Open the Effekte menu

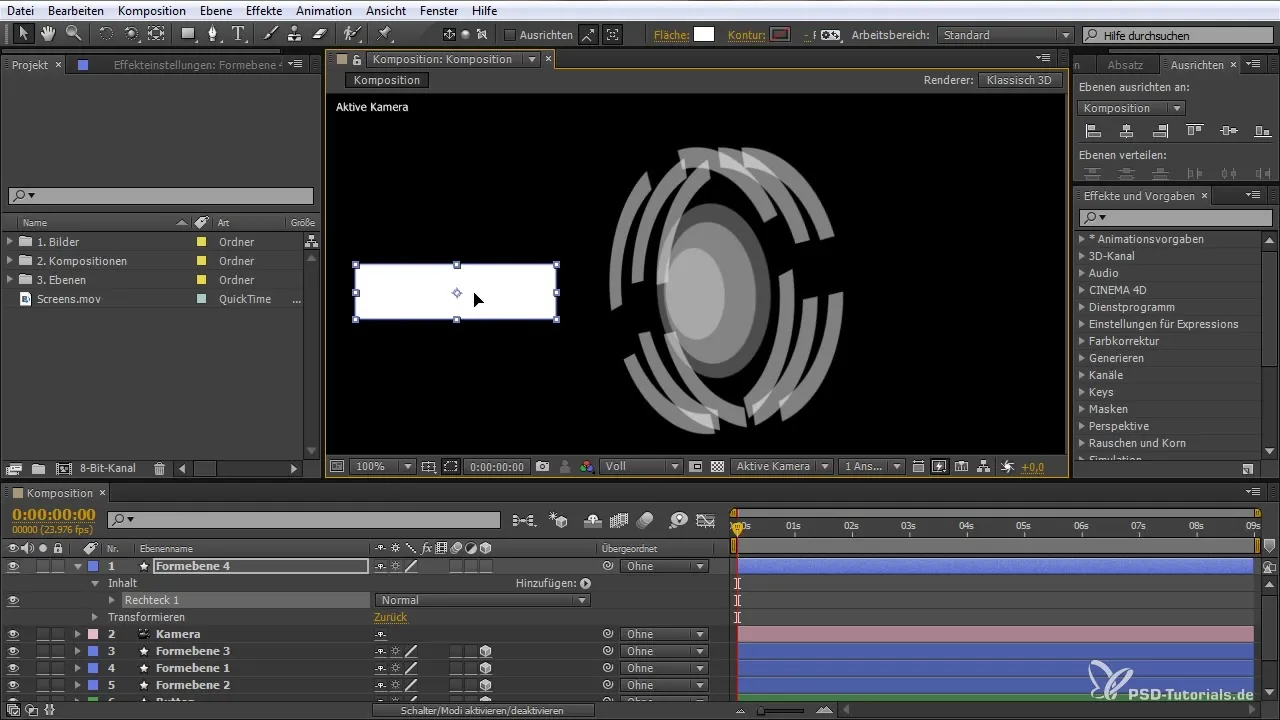pyautogui.click(x=265, y=10)
